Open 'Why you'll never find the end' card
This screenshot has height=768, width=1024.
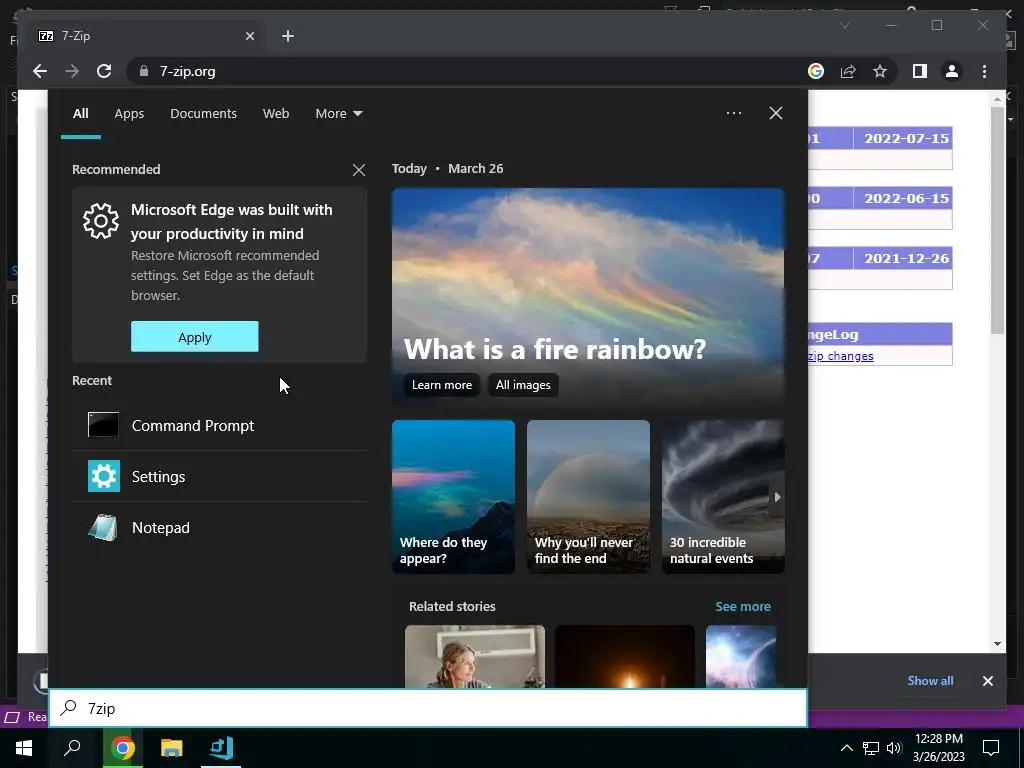point(588,497)
